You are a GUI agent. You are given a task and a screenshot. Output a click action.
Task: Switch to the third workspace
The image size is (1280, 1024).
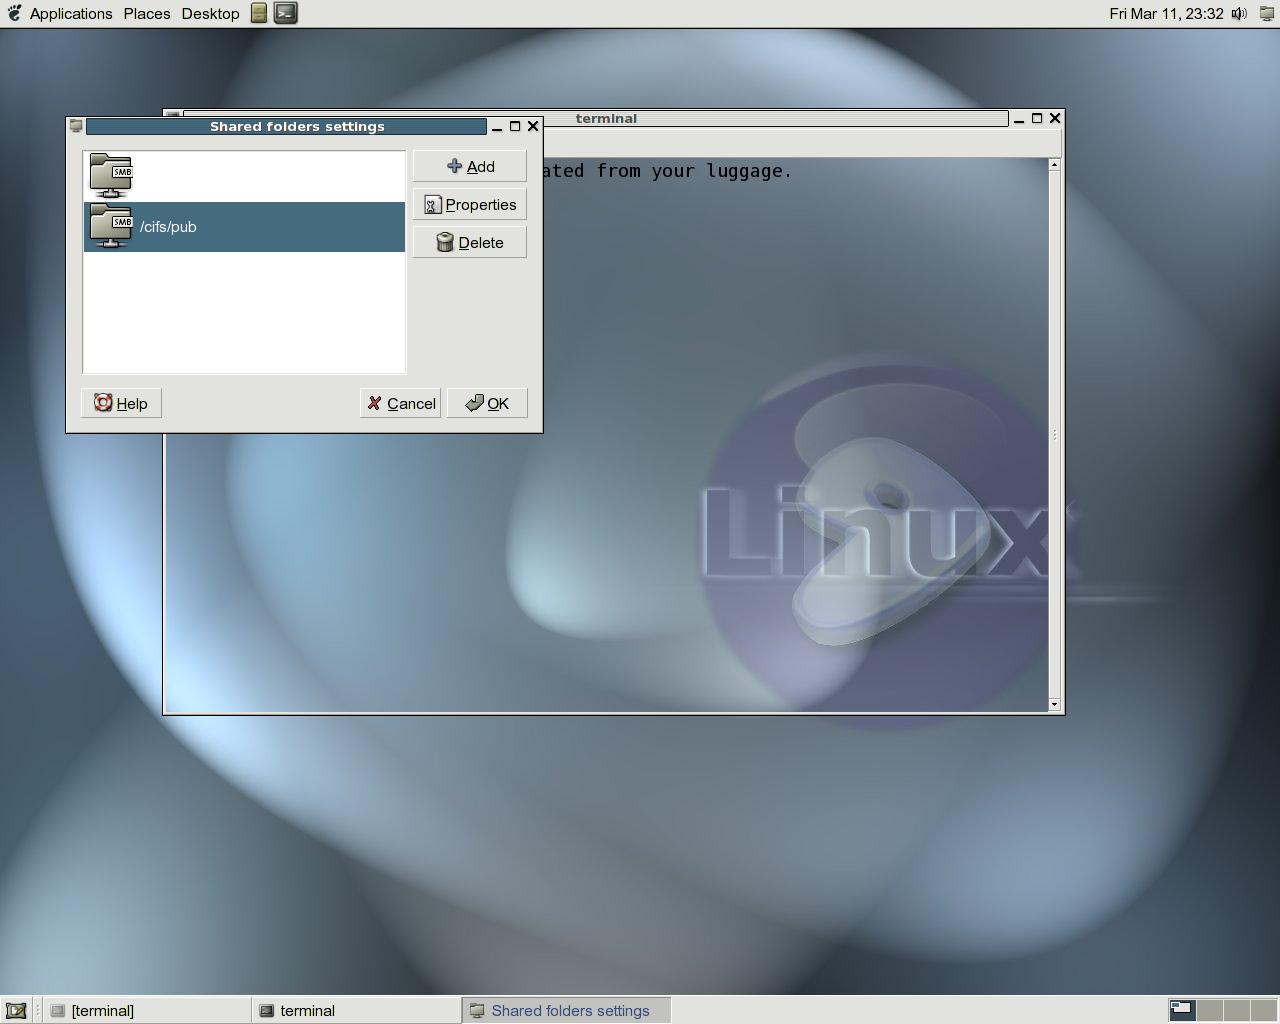coord(1236,1010)
